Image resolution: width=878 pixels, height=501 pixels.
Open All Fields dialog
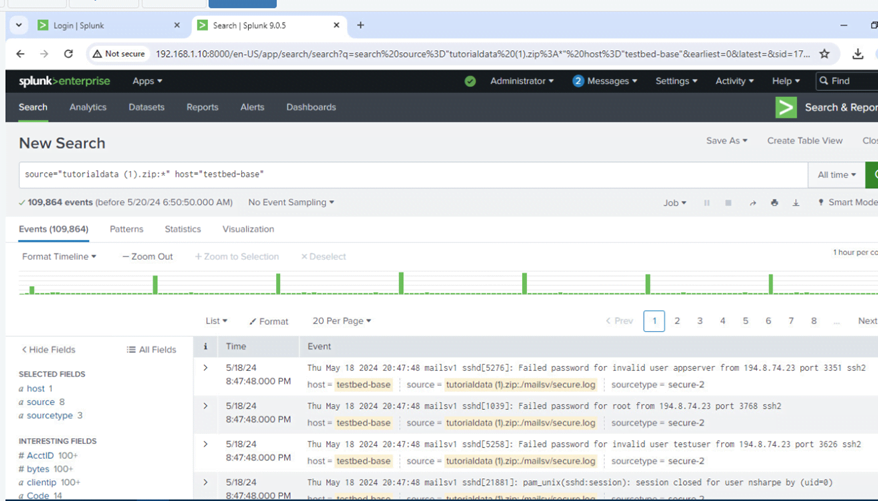pyautogui.click(x=151, y=350)
